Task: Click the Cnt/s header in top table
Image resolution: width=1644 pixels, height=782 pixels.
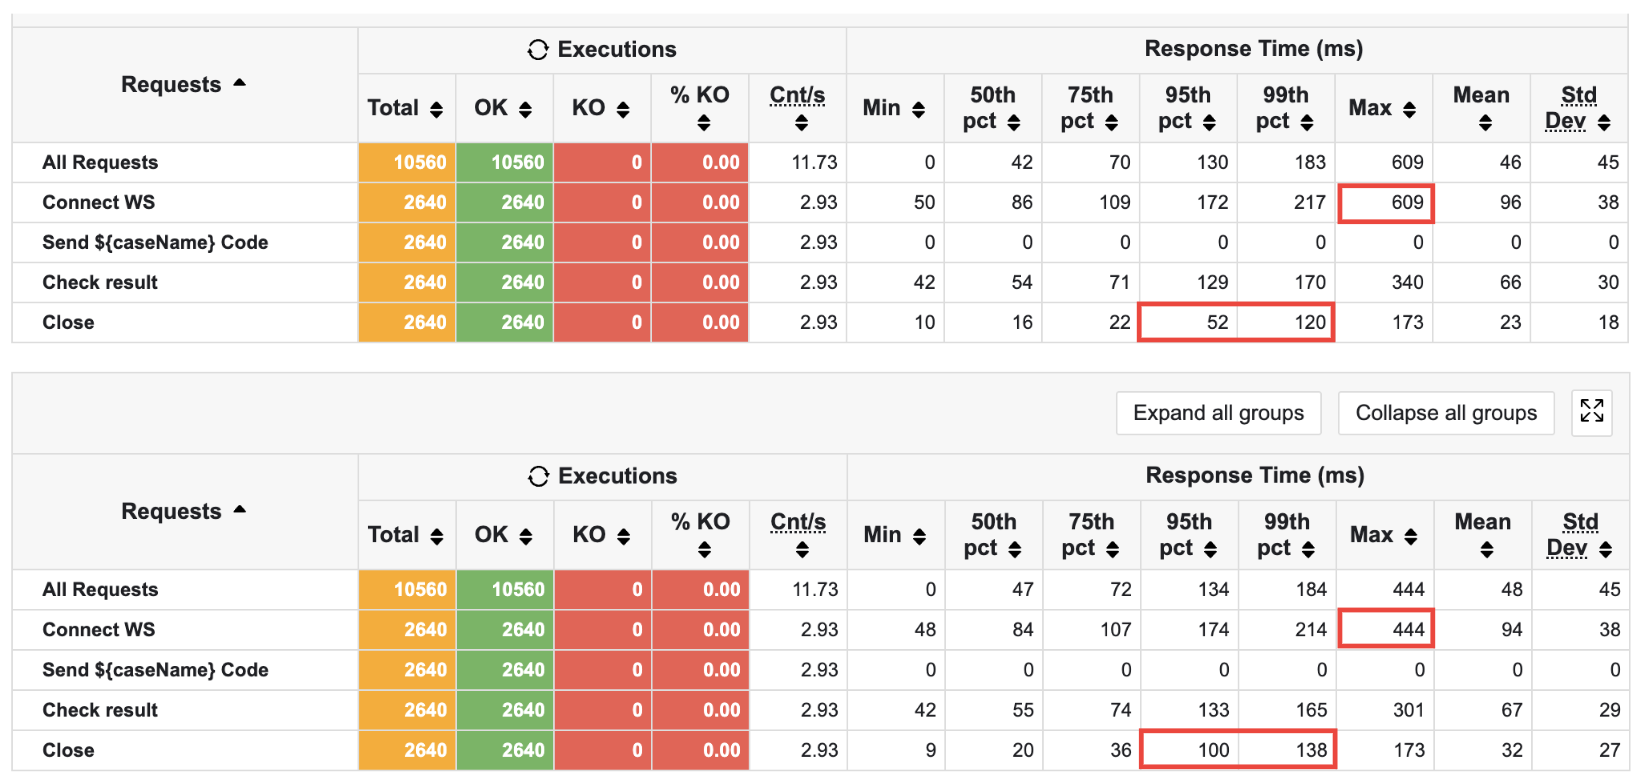Action: pyautogui.click(x=797, y=96)
